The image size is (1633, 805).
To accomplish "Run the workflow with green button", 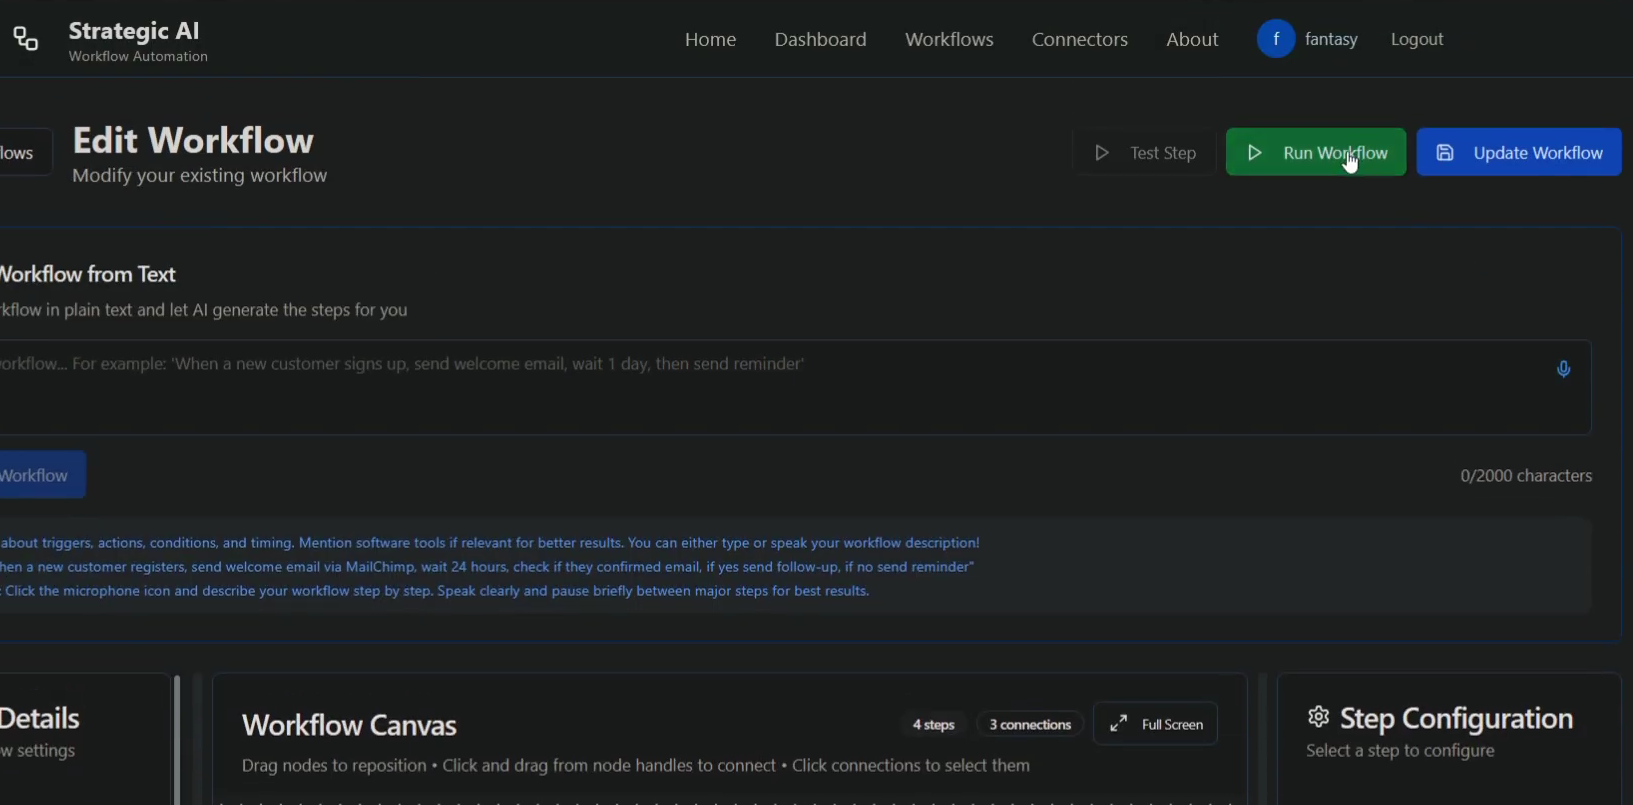I will [x=1315, y=153].
